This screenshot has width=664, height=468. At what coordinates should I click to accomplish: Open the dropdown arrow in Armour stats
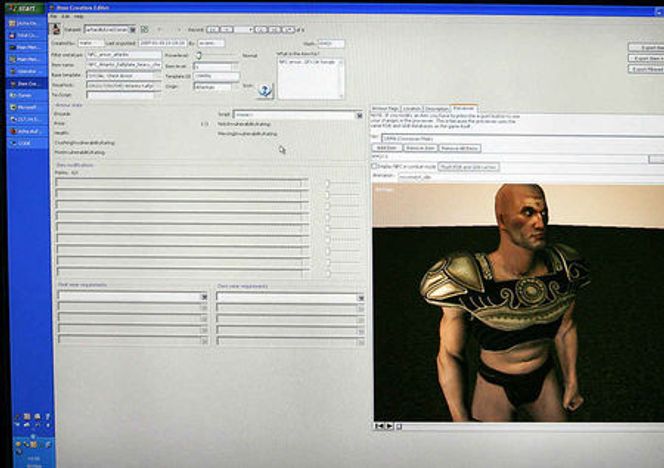coord(359,115)
